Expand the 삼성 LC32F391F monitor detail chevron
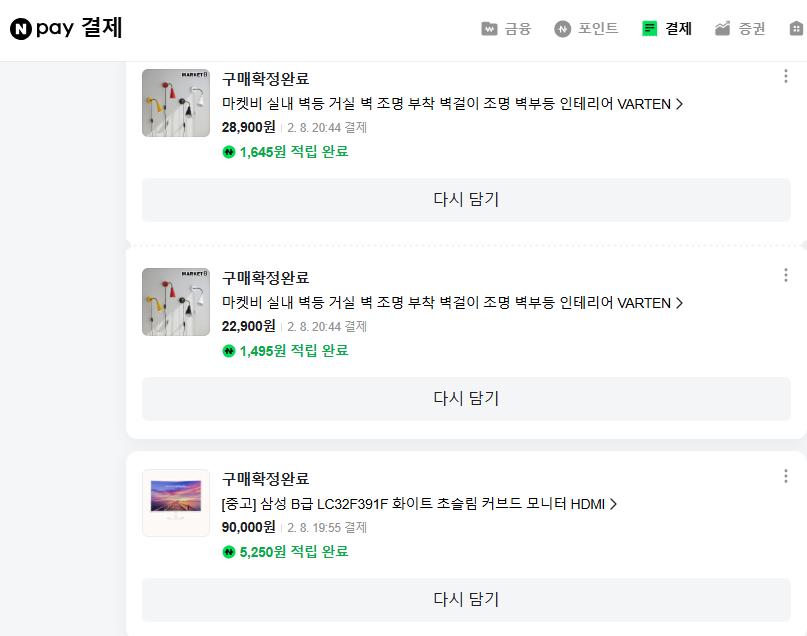This screenshot has width=807, height=636. point(613,503)
